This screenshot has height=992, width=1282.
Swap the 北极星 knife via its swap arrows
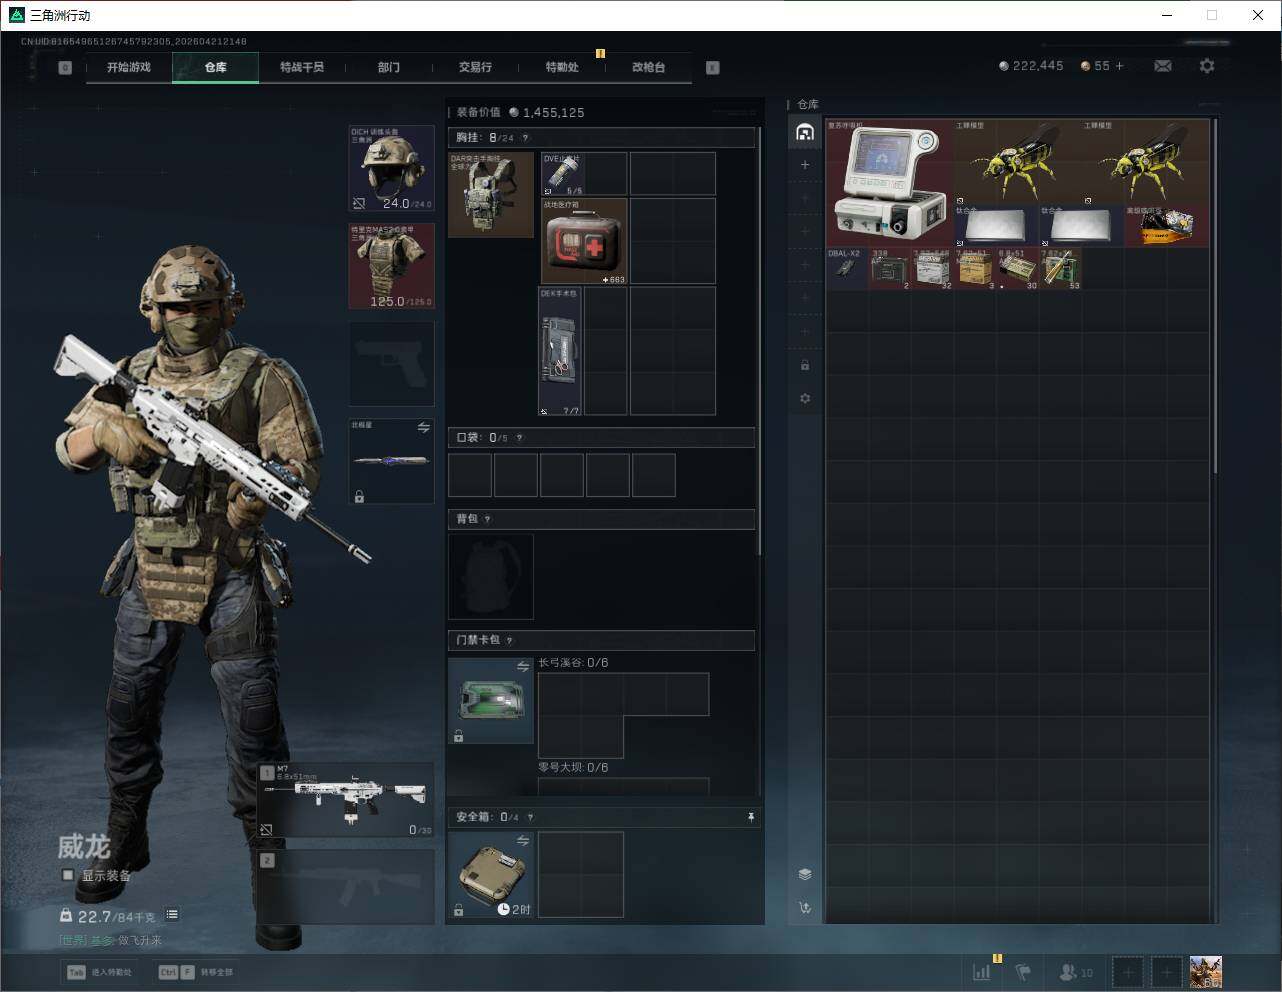click(423, 428)
